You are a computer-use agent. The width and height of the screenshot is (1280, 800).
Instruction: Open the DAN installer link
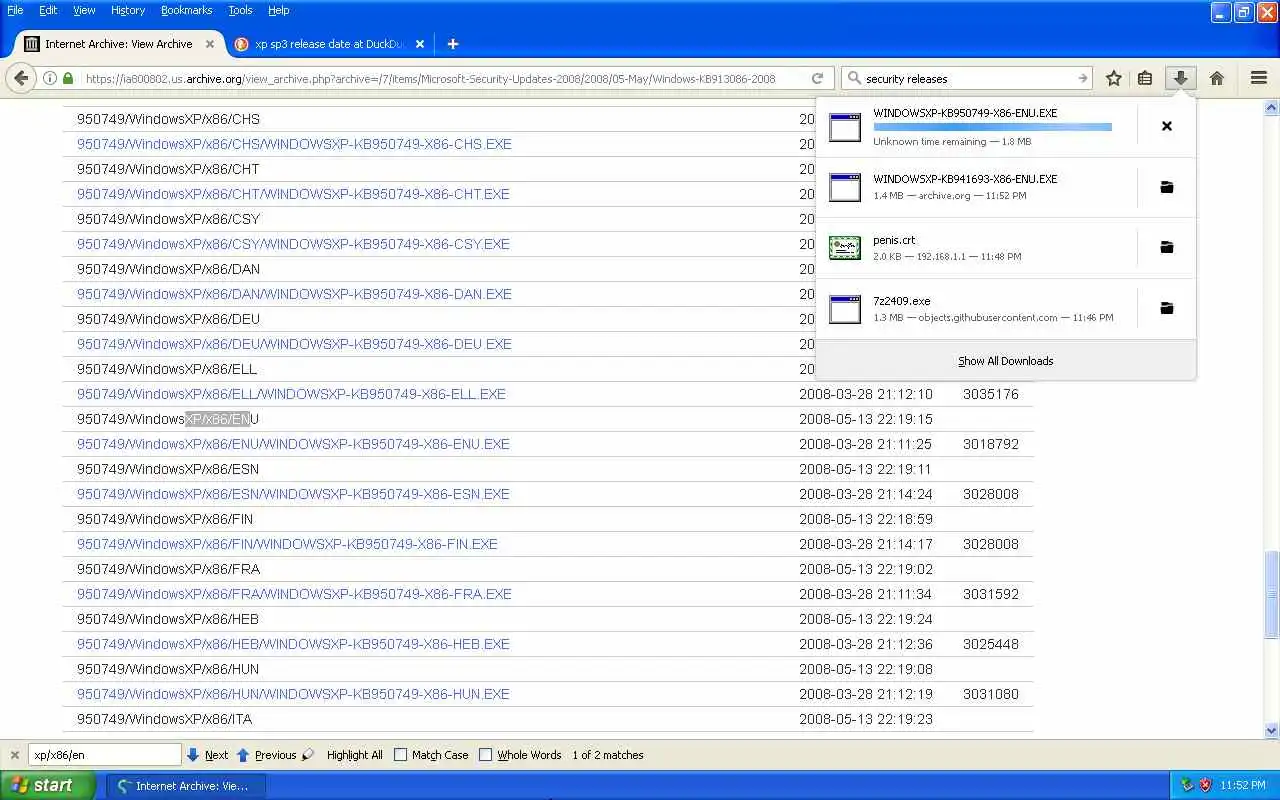pyautogui.click(x=294, y=294)
